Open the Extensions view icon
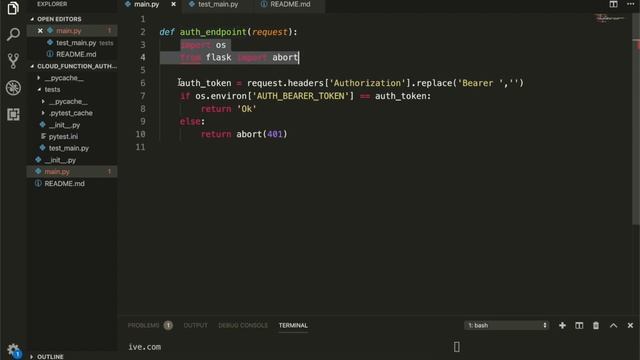This screenshot has height=360, width=640. coord(13,114)
